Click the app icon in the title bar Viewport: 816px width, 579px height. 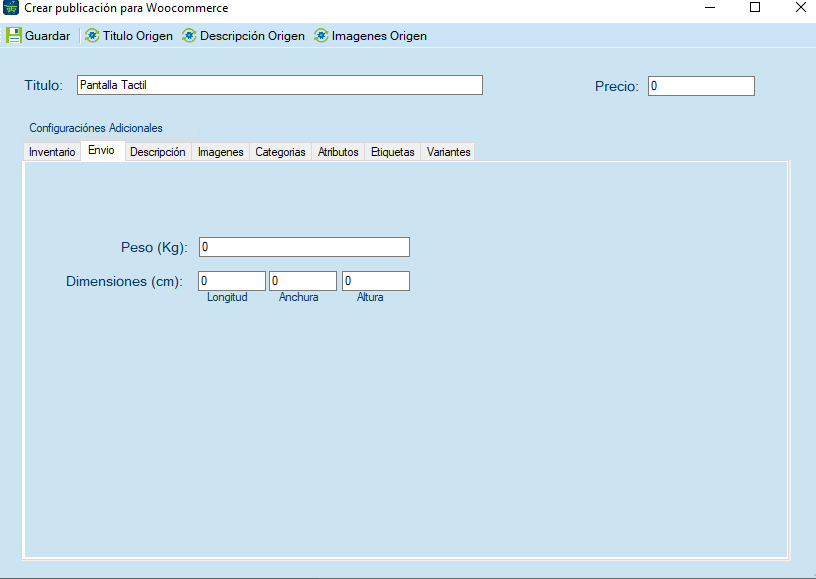click(x=11, y=8)
